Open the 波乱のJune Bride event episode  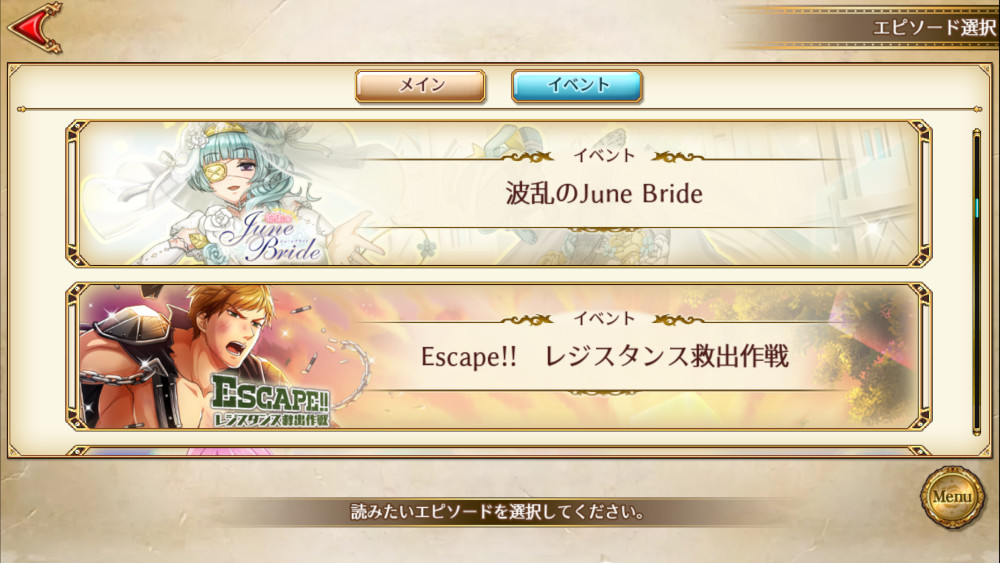[499, 193]
